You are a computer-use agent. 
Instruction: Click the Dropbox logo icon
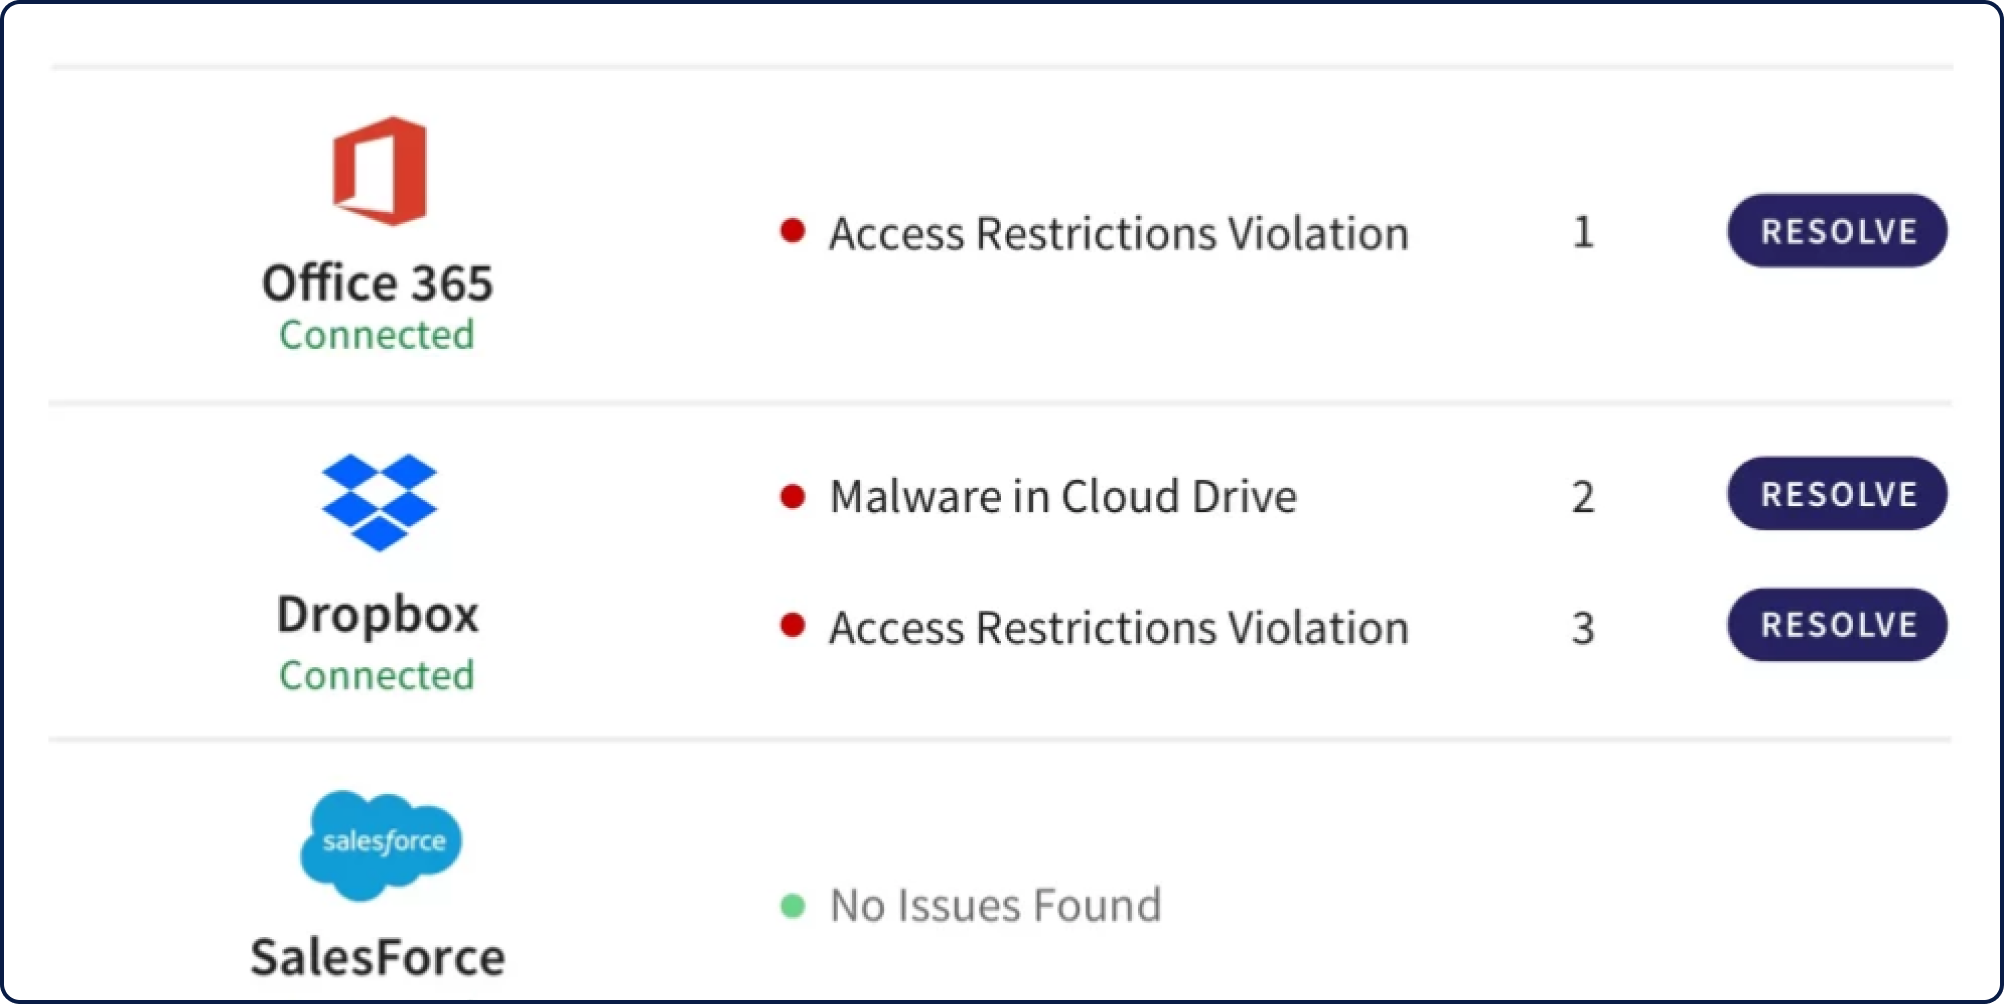(379, 502)
